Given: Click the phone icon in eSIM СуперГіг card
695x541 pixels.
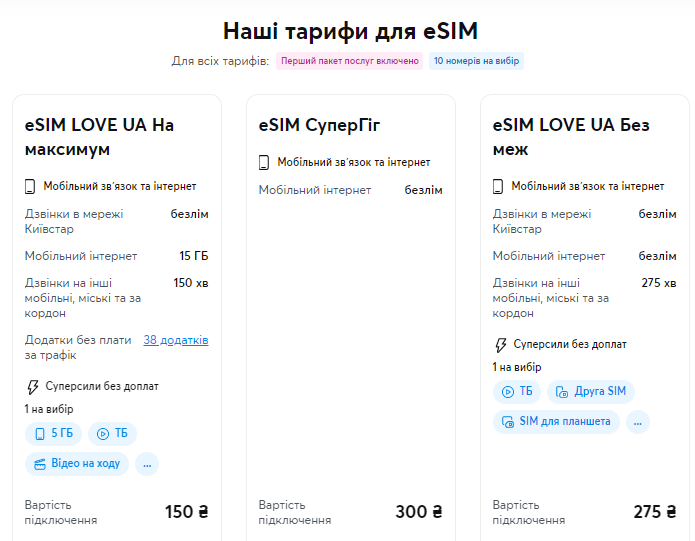Looking at the screenshot, I should 265,162.
